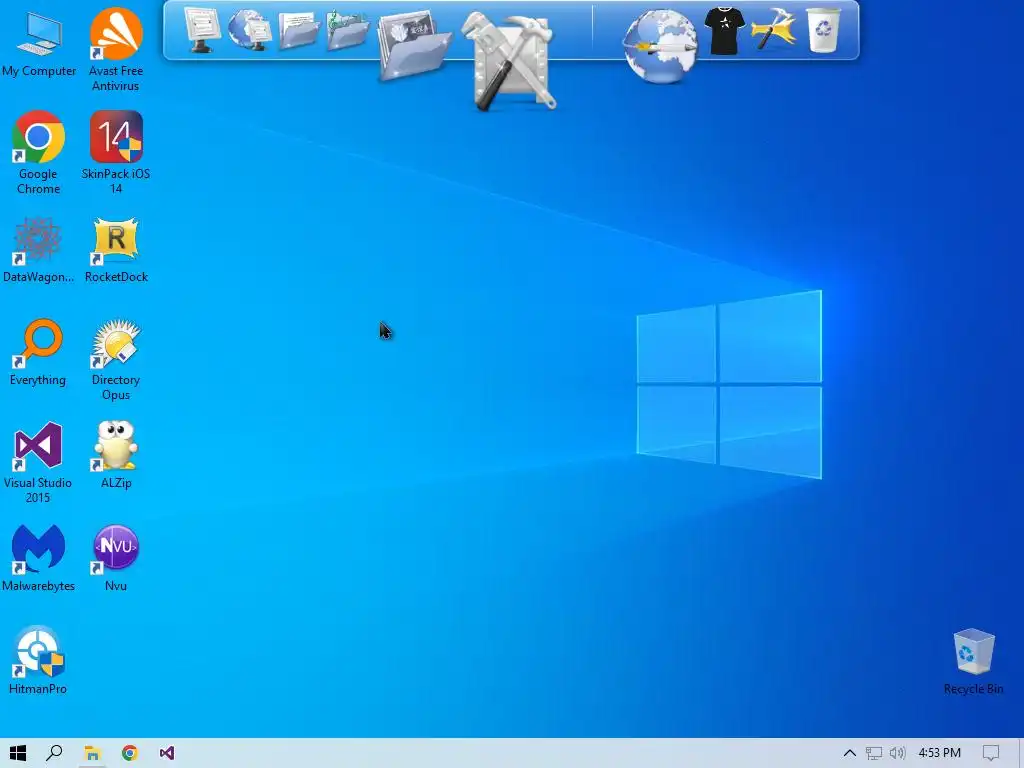1024x768 pixels.
Task: Select the Google Chrome desktop shortcut
Action: pos(38,153)
